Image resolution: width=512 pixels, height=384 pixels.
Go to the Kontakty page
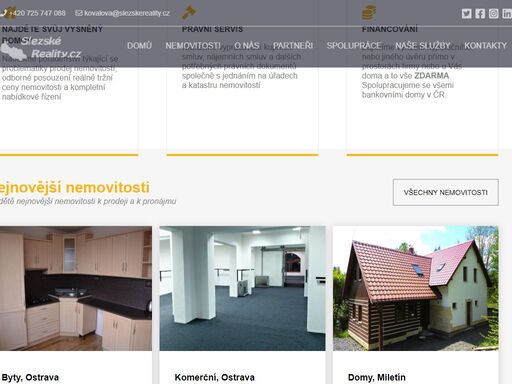(485, 46)
